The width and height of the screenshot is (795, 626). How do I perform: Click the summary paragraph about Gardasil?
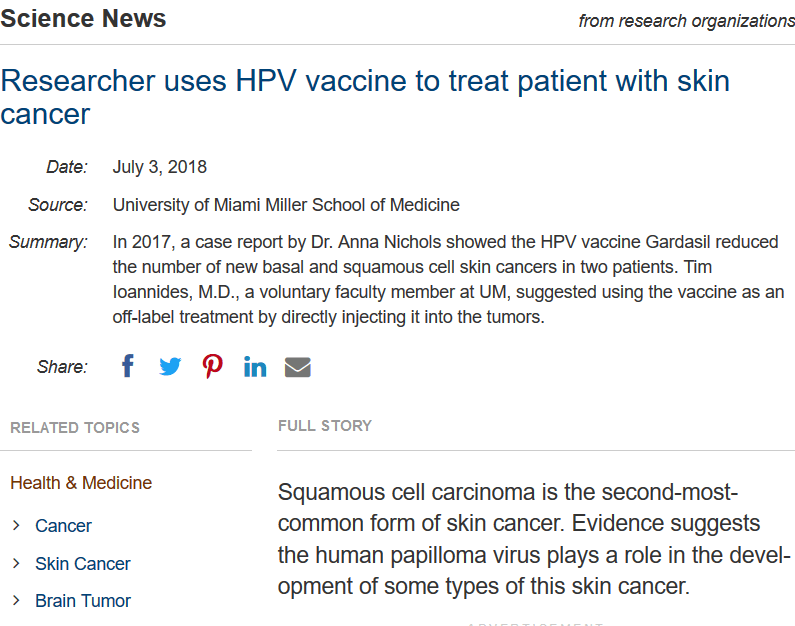pyautogui.click(x=449, y=279)
